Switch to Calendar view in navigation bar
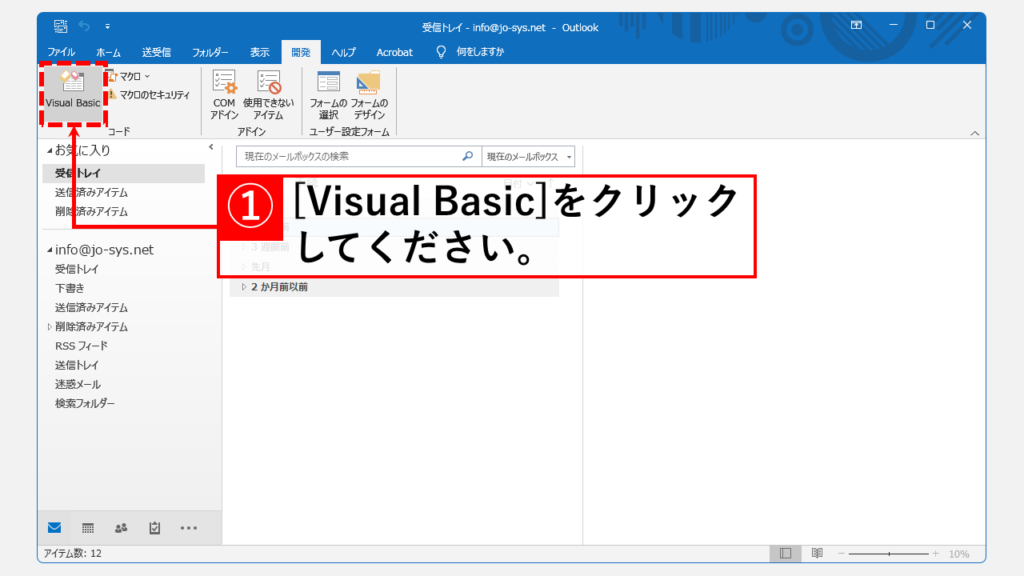This screenshot has height=576, width=1024. [x=88, y=528]
